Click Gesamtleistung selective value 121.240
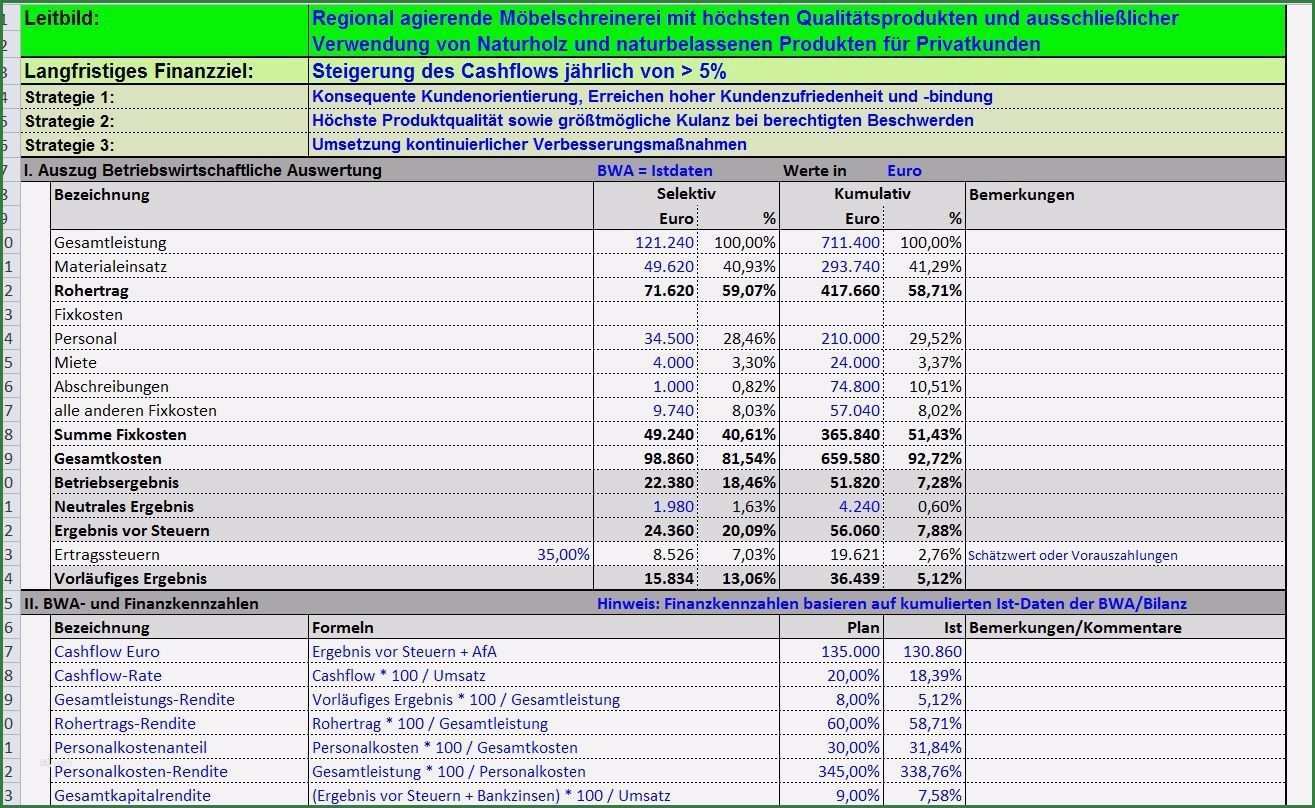 [664, 242]
